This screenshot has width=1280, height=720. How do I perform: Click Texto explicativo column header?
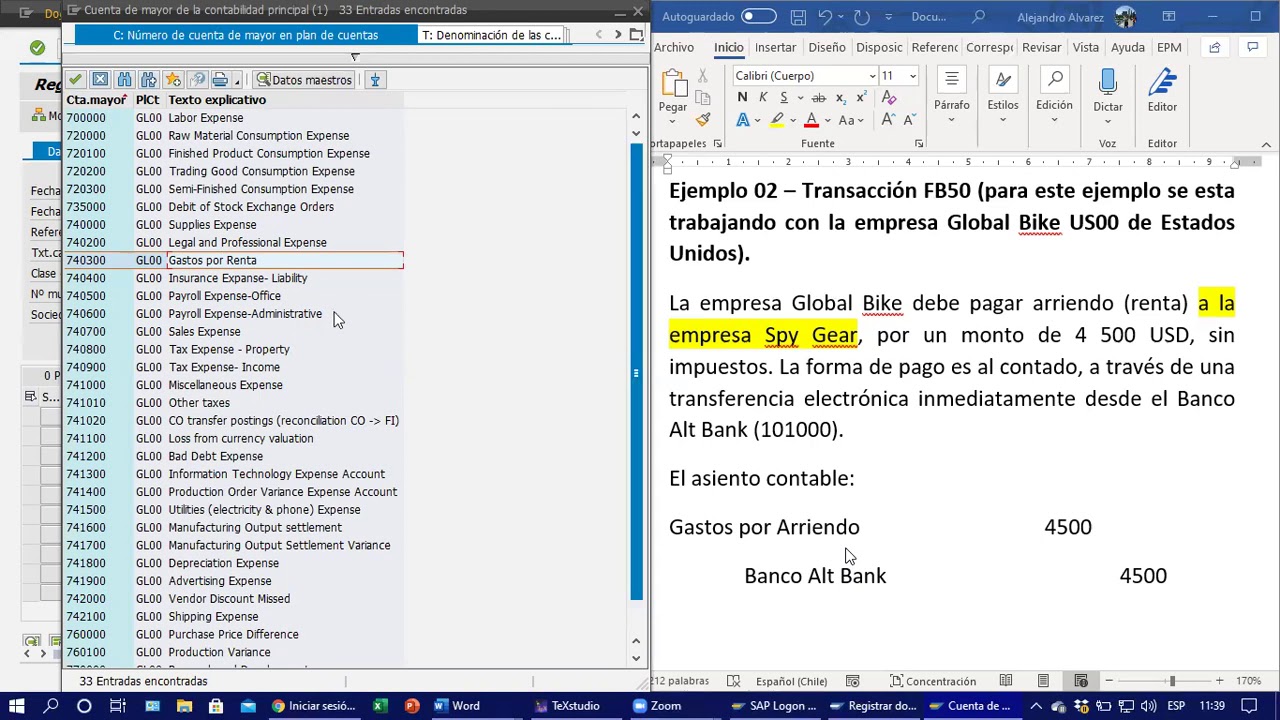pos(217,100)
